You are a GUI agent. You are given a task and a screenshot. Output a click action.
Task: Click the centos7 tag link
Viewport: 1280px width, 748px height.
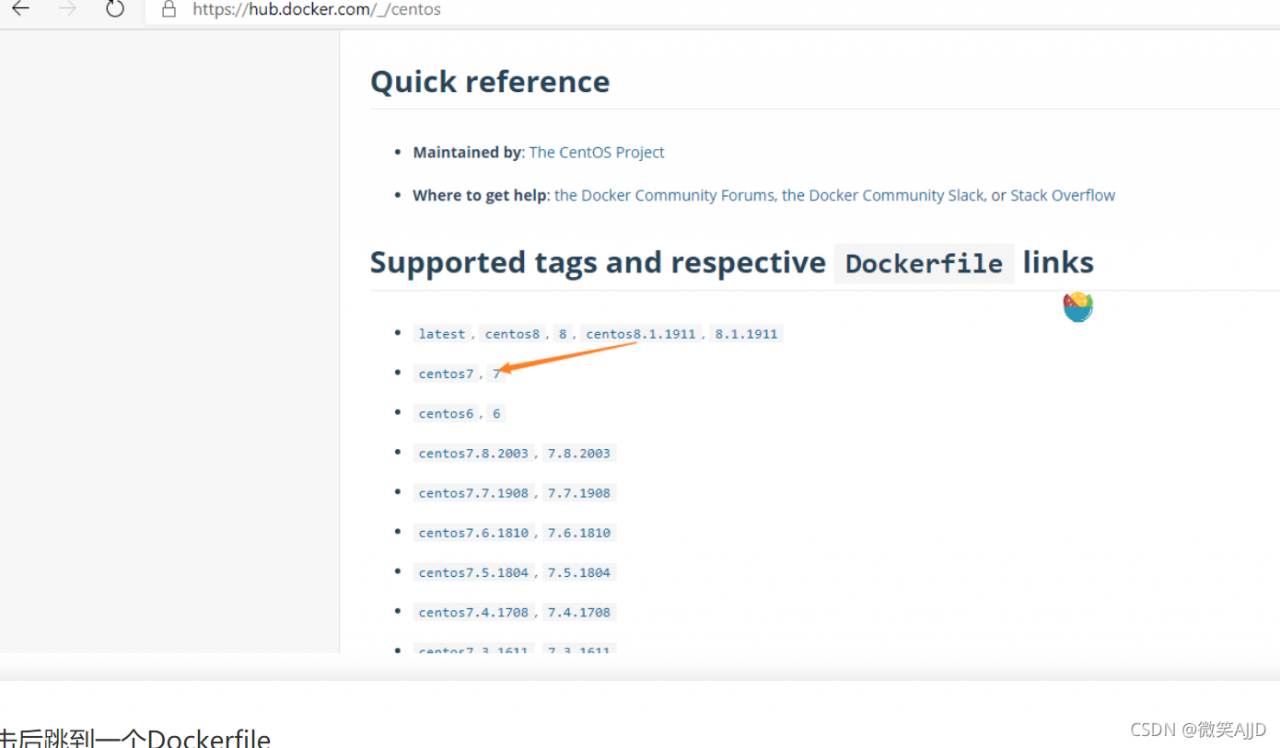coord(446,373)
